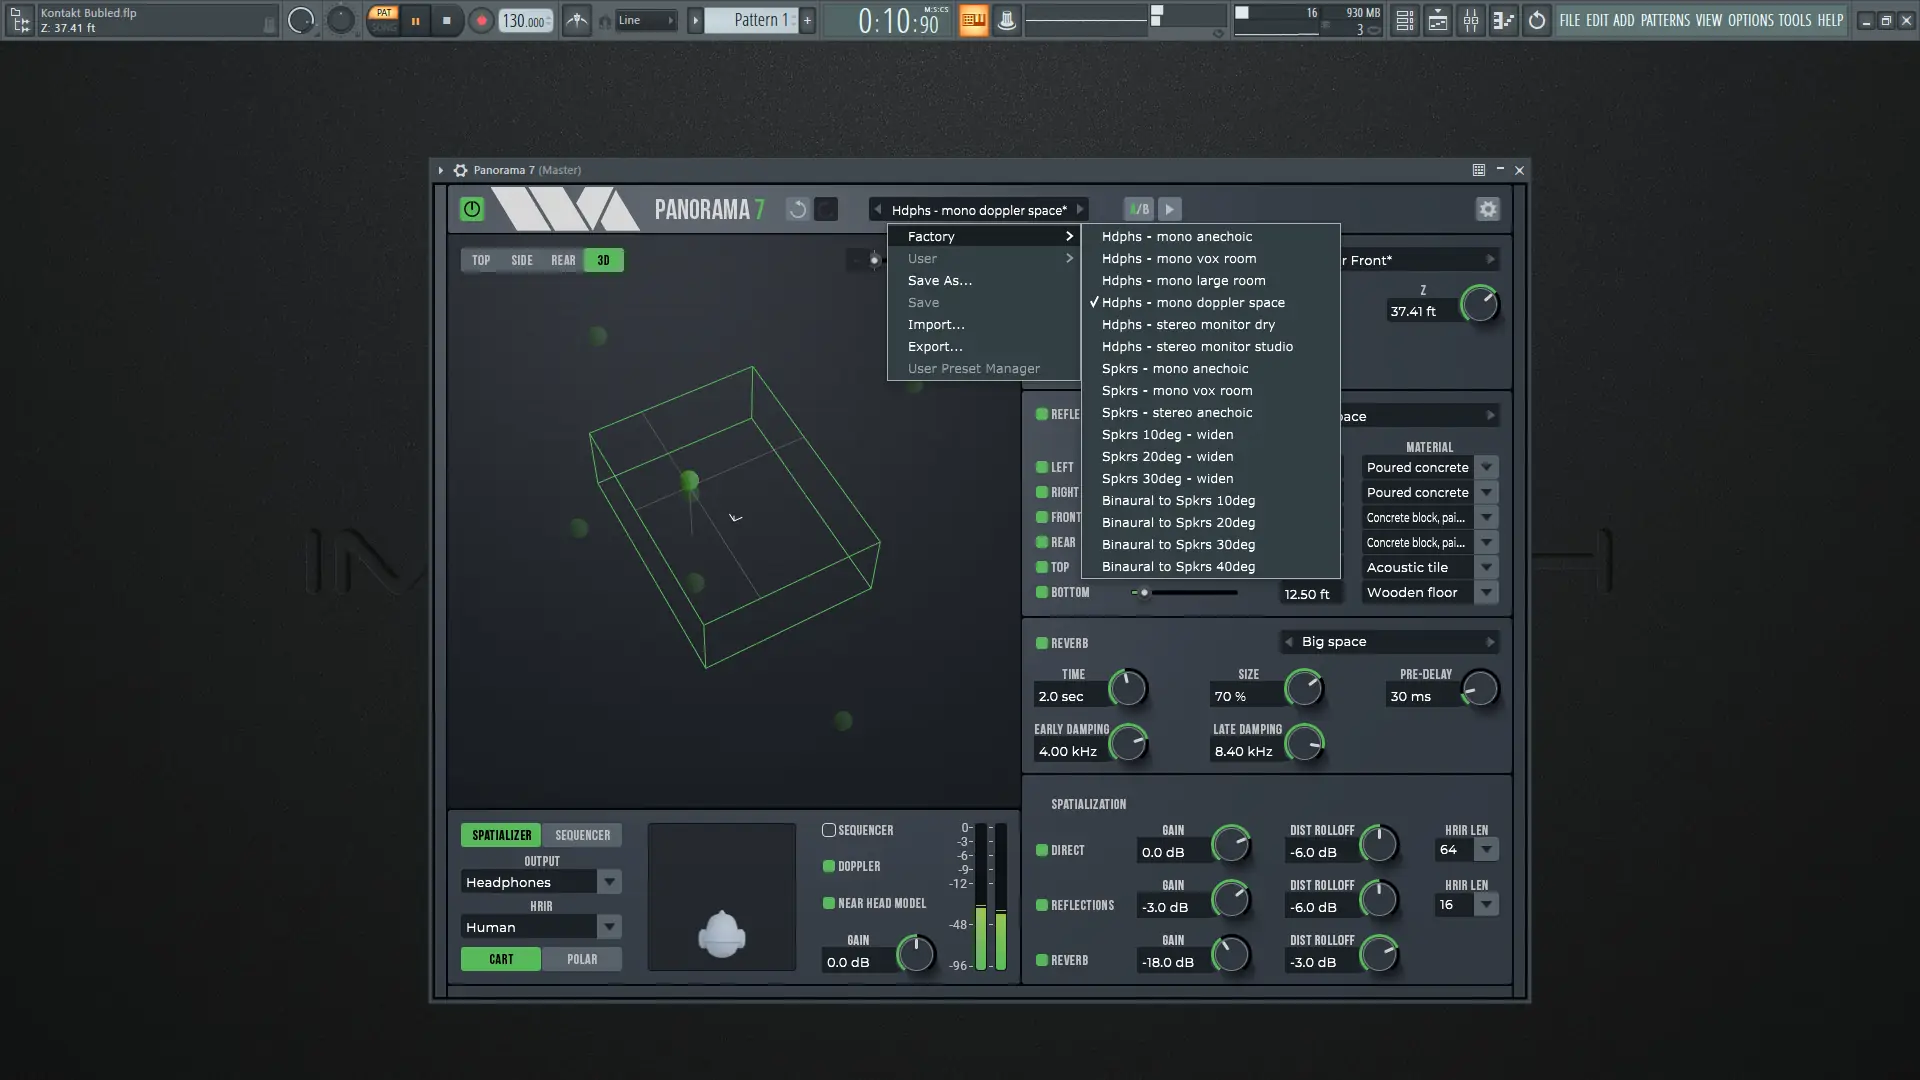Open the Playlist icon in the toolbar

point(1437,20)
